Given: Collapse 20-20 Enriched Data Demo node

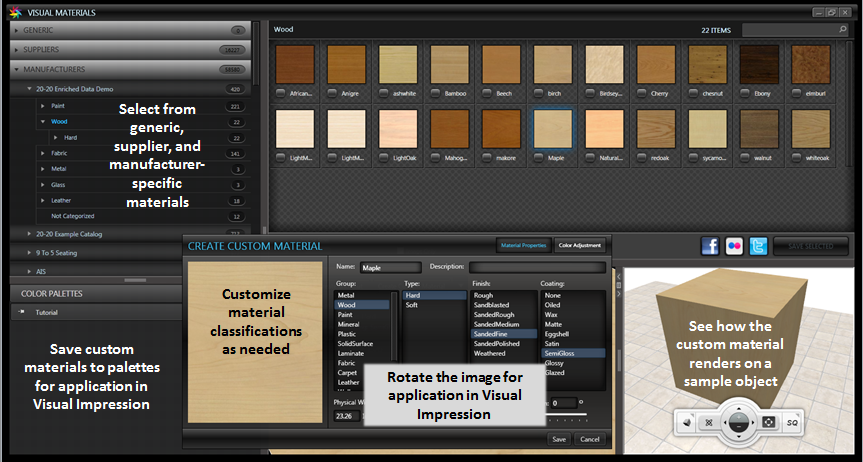Looking at the screenshot, I should (x=30, y=89).
